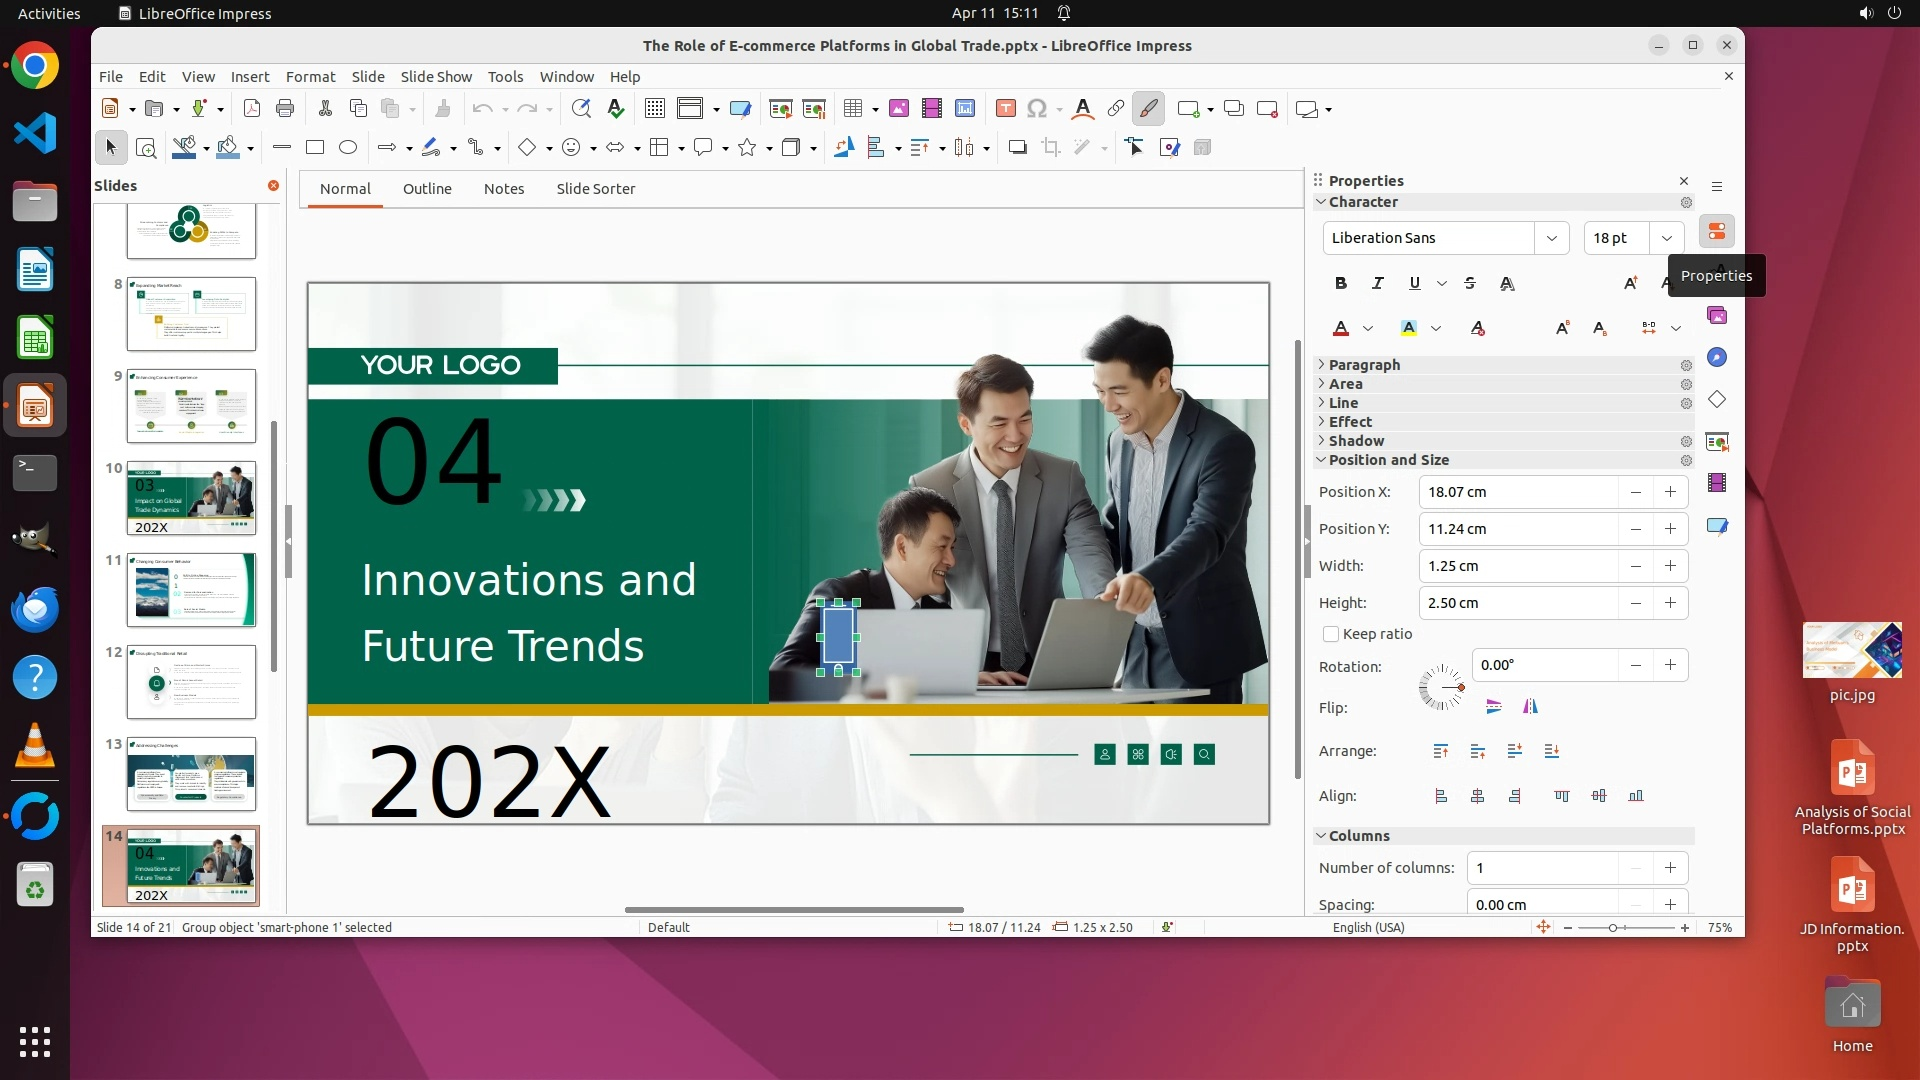Increase Width with plus button

pyautogui.click(x=1670, y=566)
